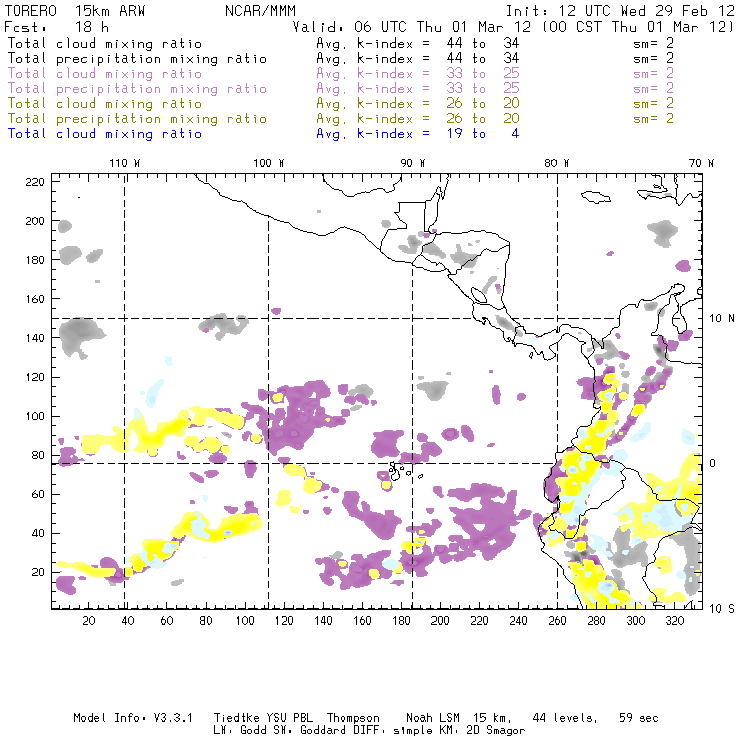Click the '(00 CST Thu 01 Mar 12)' local time text

pyautogui.click(x=638, y=27)
